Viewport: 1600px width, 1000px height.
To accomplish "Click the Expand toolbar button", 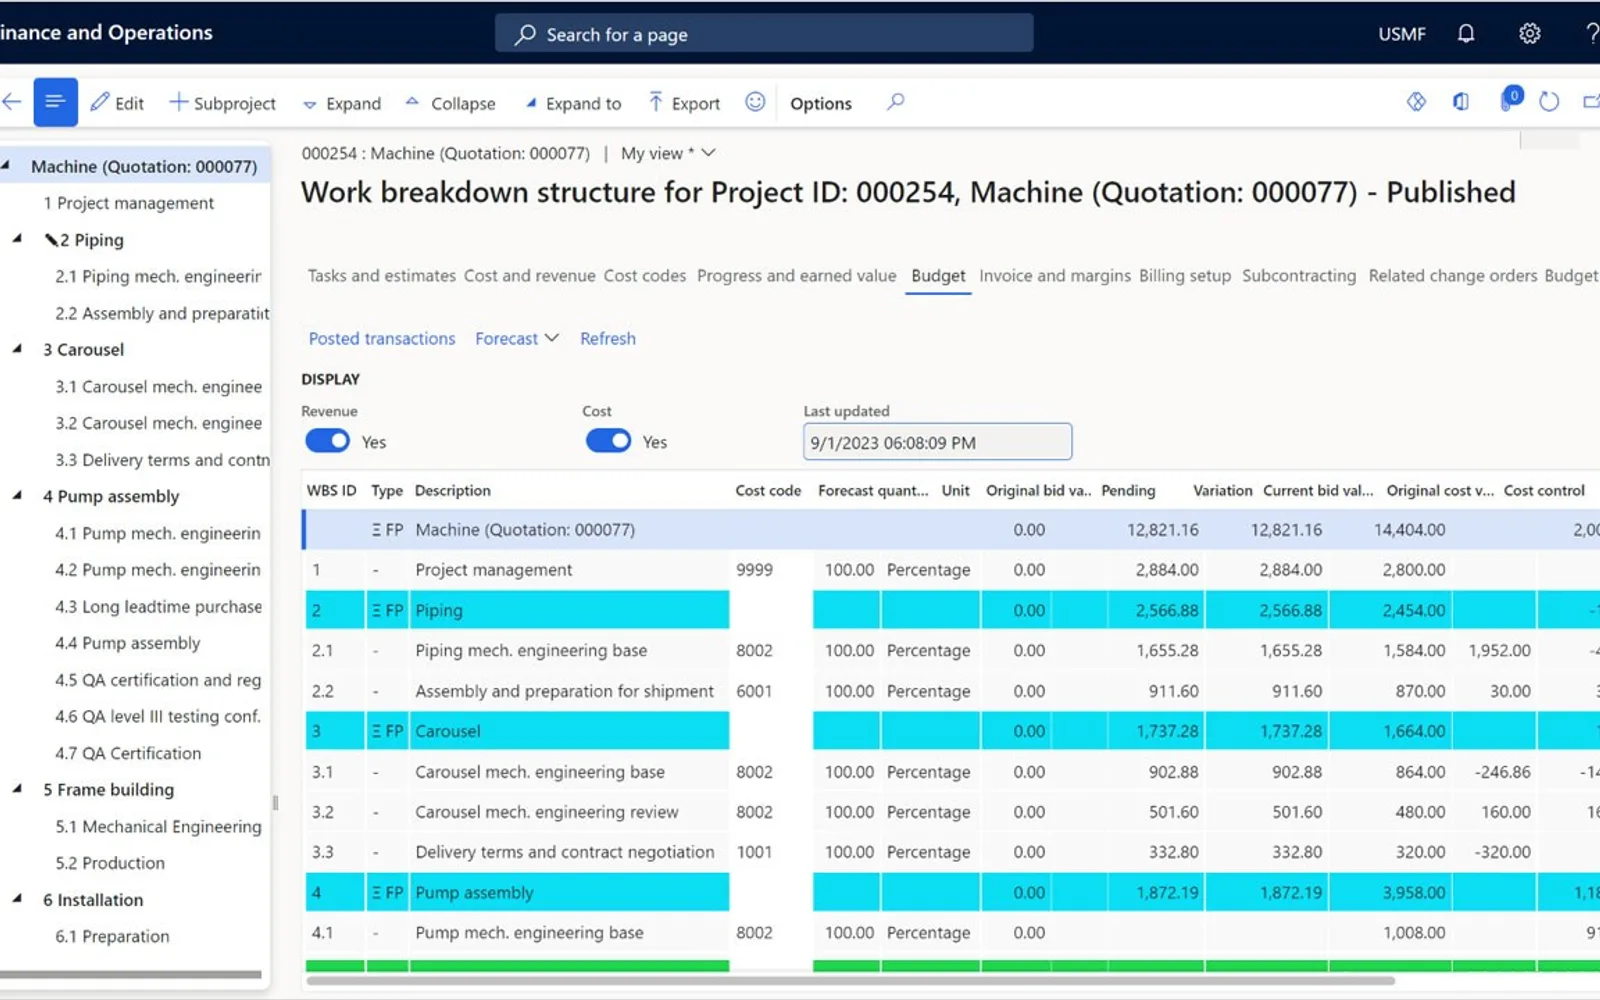I will click(342, 103).
